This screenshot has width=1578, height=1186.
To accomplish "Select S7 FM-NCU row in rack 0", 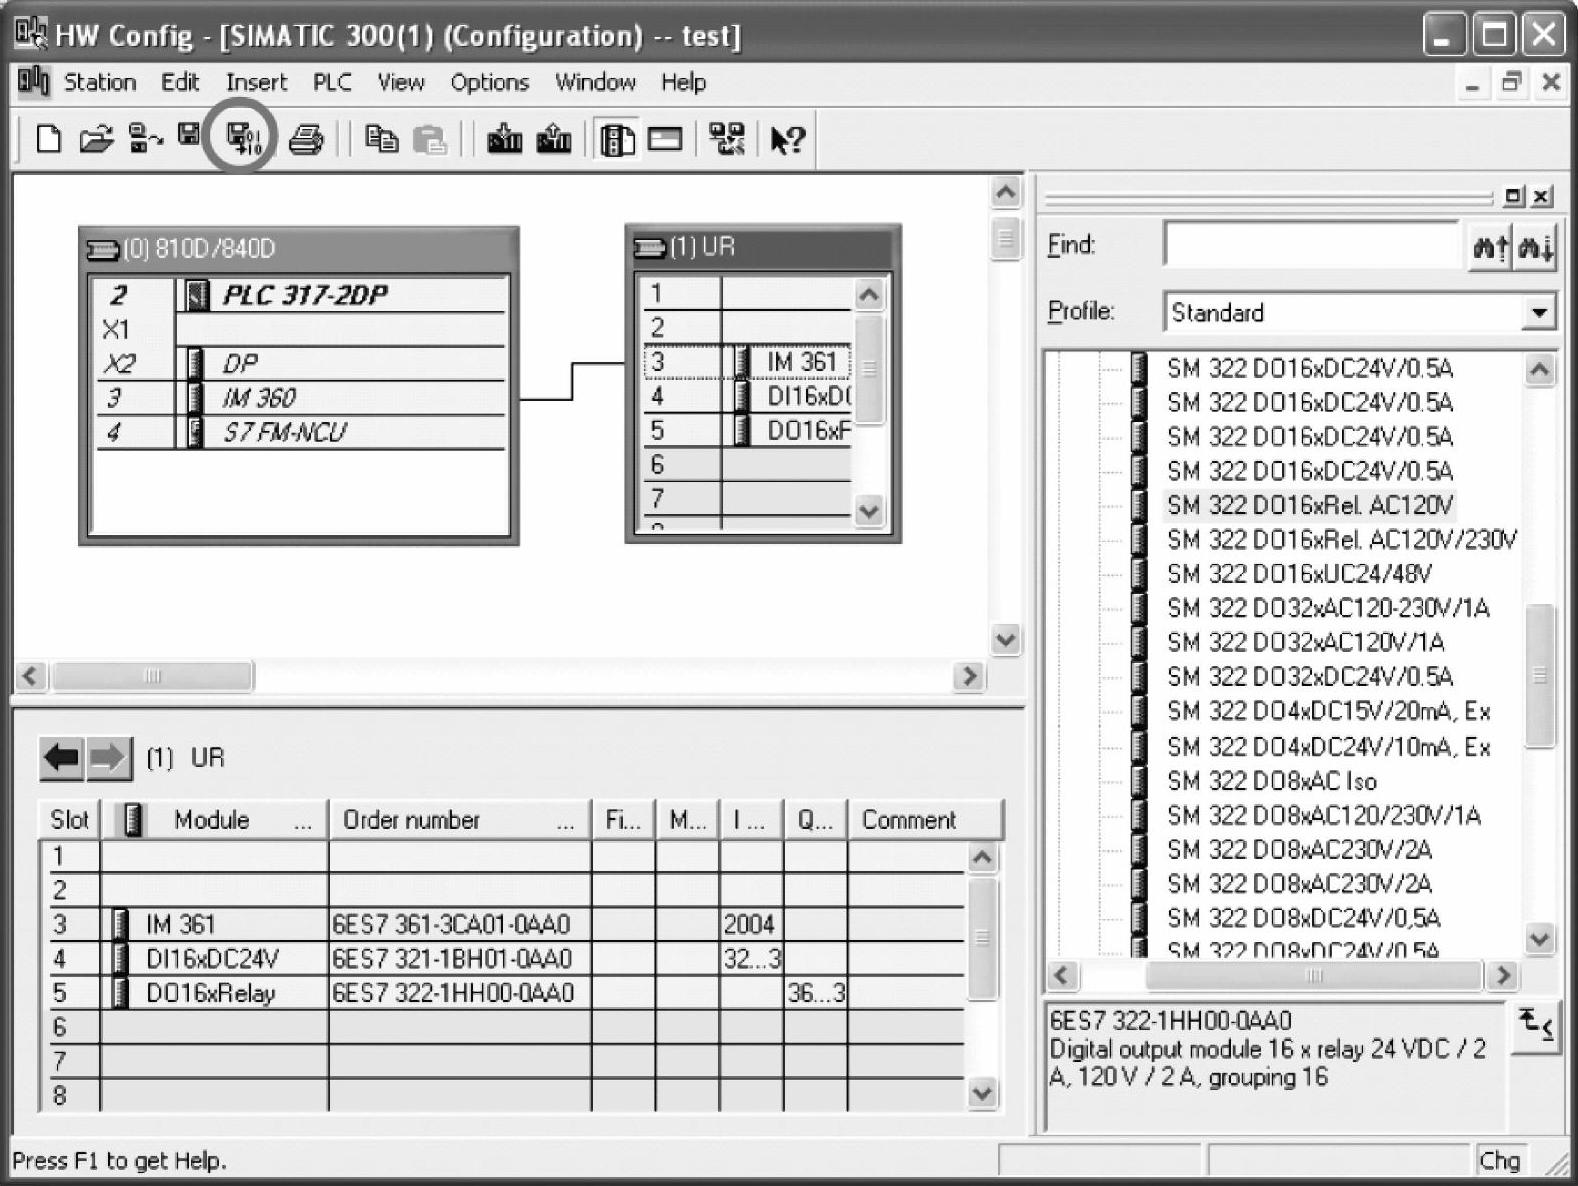I will [300, 432].
